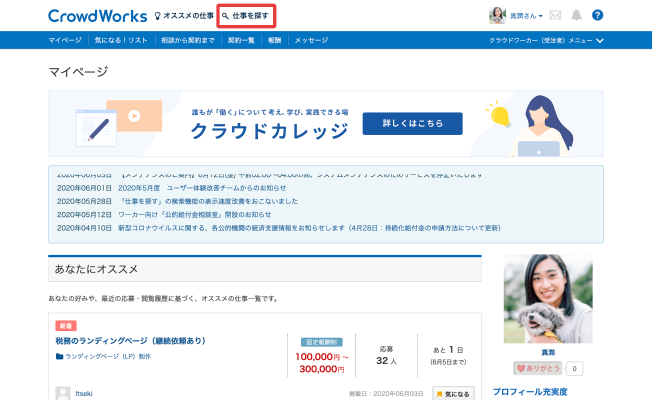Open notifications bell icon
The image size is (652, 400).
coord(576,16)
